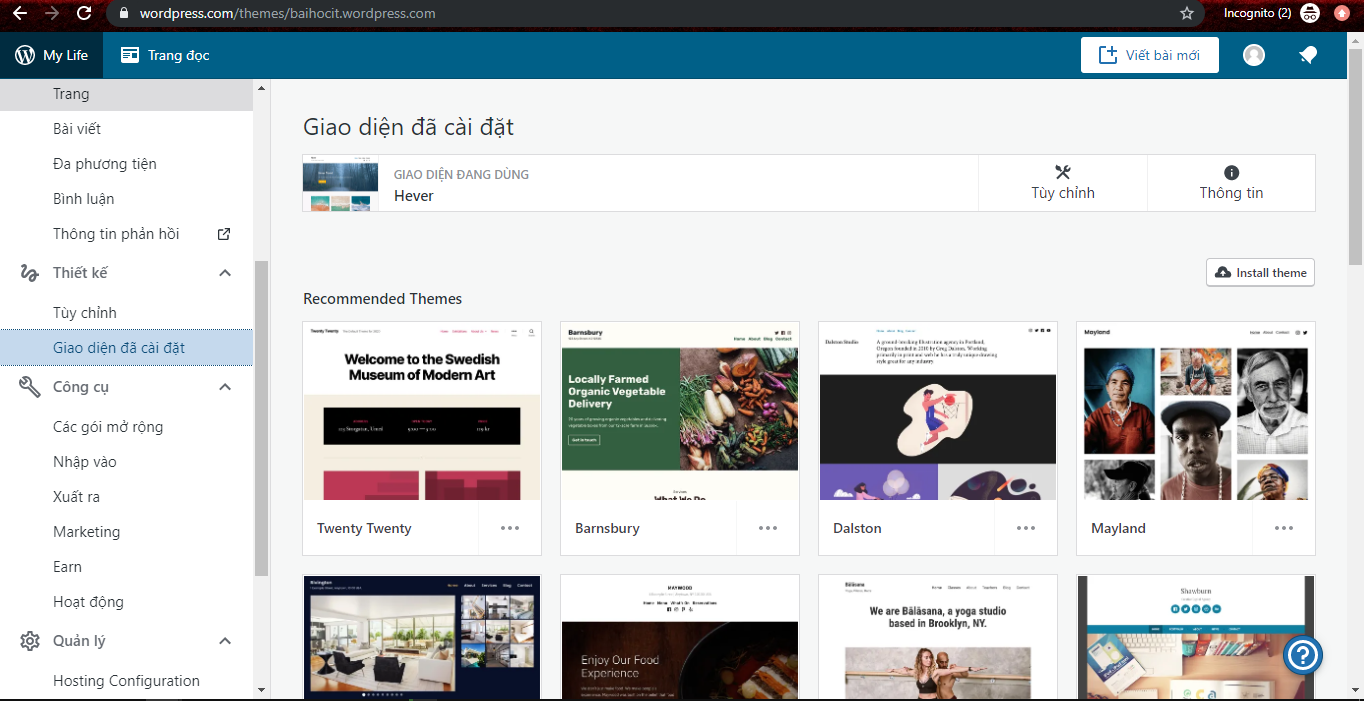Open Trang đọc reader tab

(x=165, y=55)
